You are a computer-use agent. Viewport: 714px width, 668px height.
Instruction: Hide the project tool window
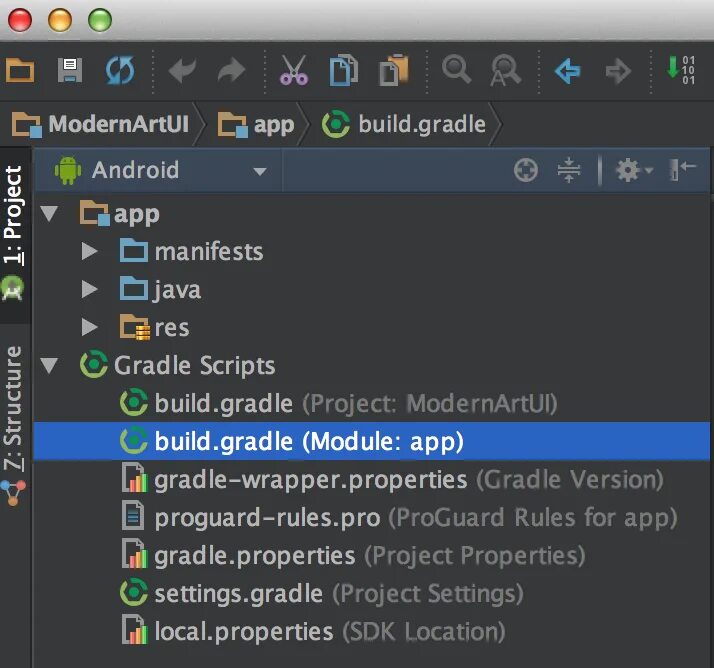[682, 169]
